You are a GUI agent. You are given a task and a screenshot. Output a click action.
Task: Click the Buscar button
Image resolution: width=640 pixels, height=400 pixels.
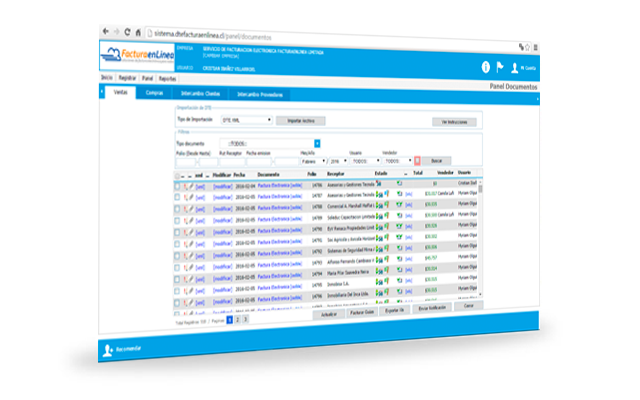pos(434,160)
